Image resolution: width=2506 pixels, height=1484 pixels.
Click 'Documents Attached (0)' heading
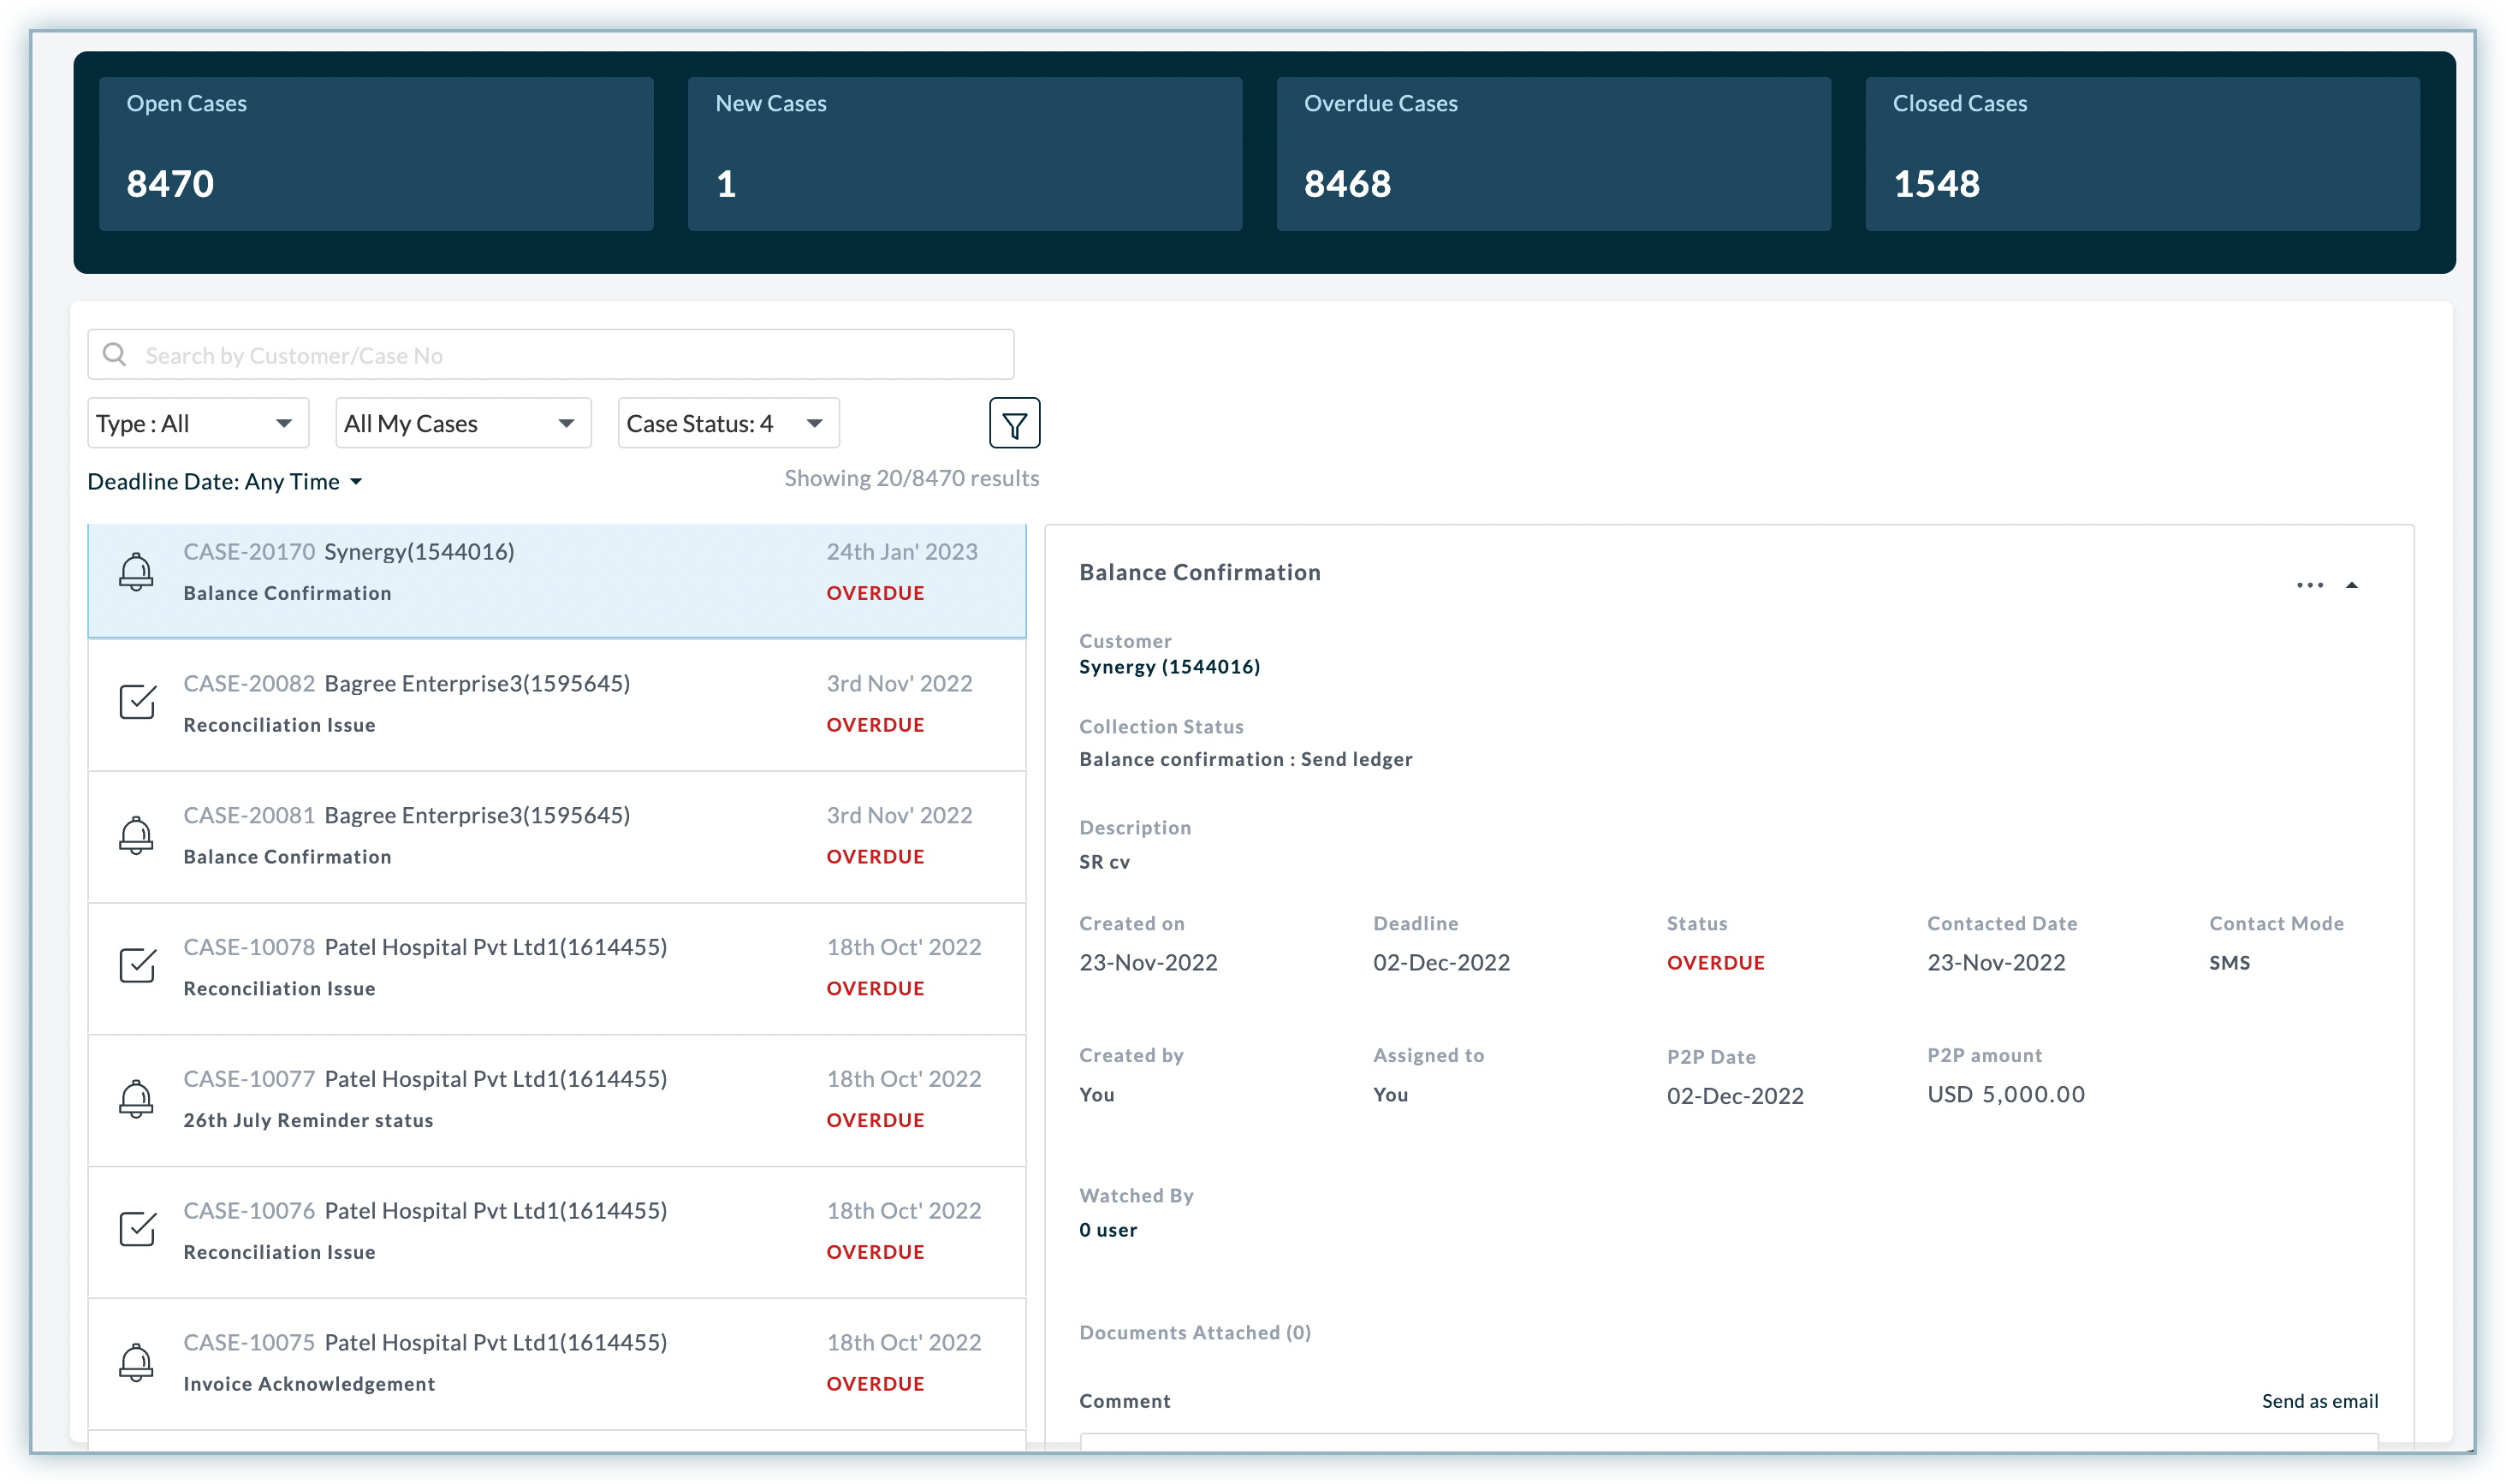1195,1333
